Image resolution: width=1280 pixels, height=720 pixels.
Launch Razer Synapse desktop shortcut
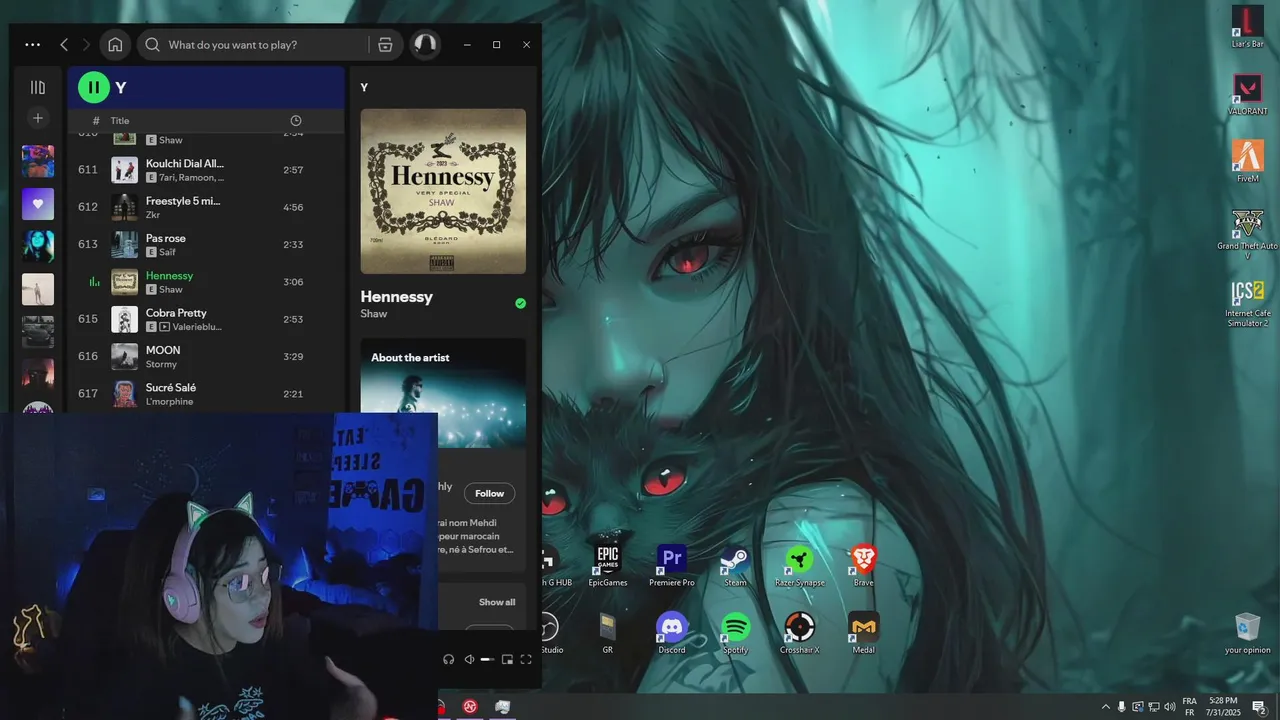(799, 566)
